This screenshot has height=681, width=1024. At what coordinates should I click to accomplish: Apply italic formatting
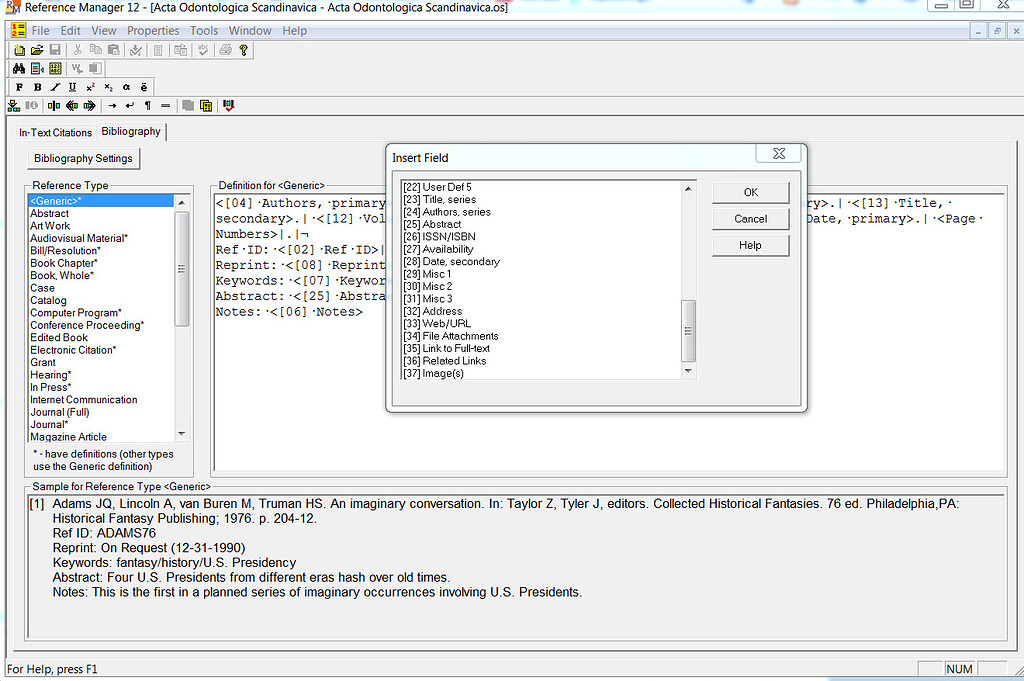(55, 87)
